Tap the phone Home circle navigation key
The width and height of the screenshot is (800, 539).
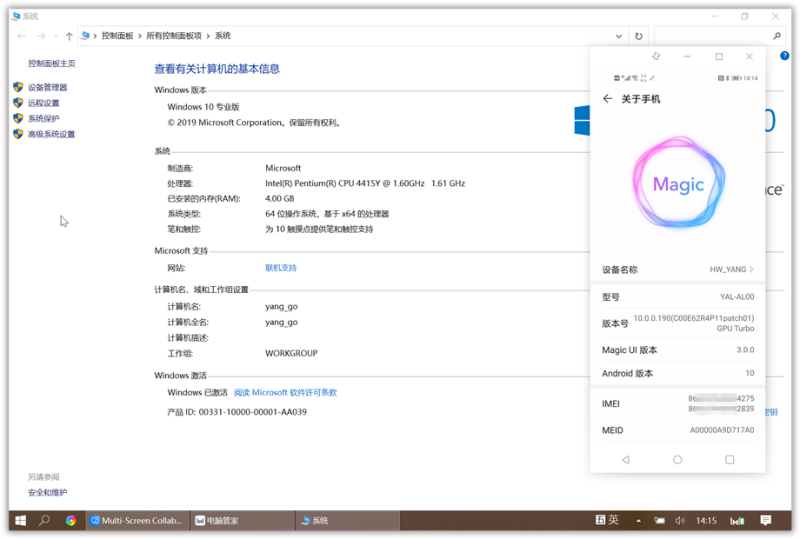point(678,460)
